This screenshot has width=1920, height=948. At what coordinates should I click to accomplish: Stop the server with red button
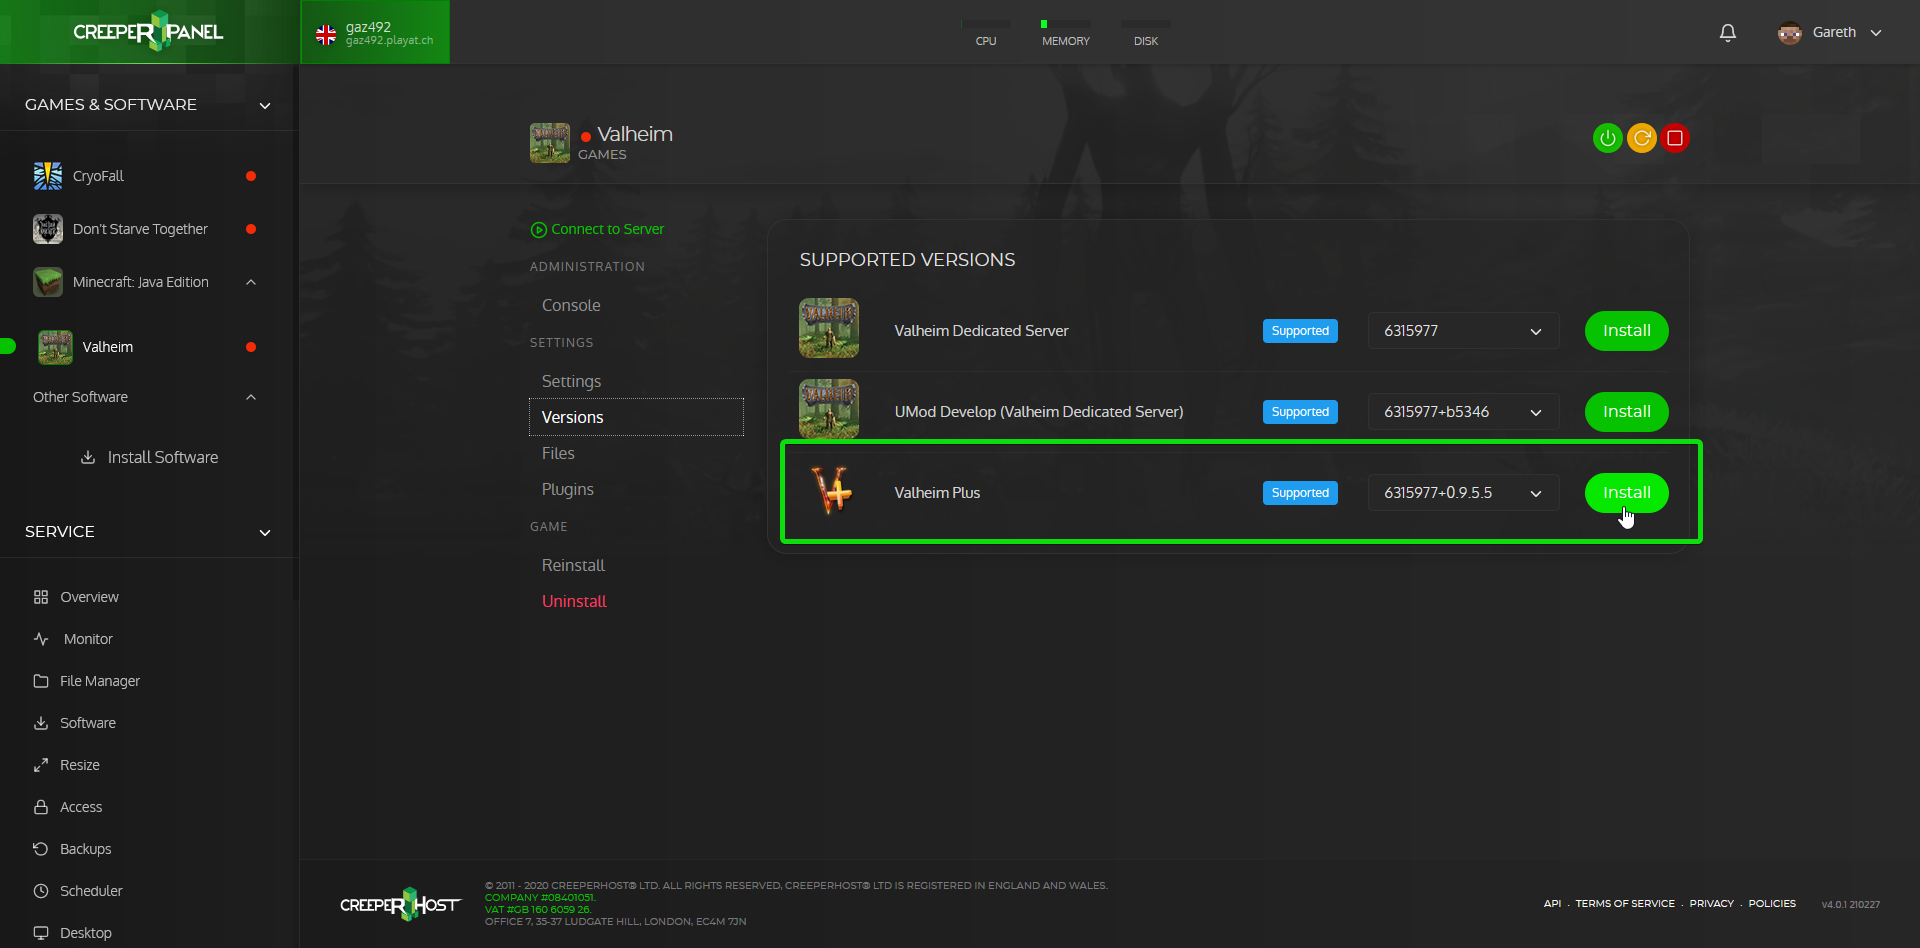pyautogui.click(x=1675, y=138)
